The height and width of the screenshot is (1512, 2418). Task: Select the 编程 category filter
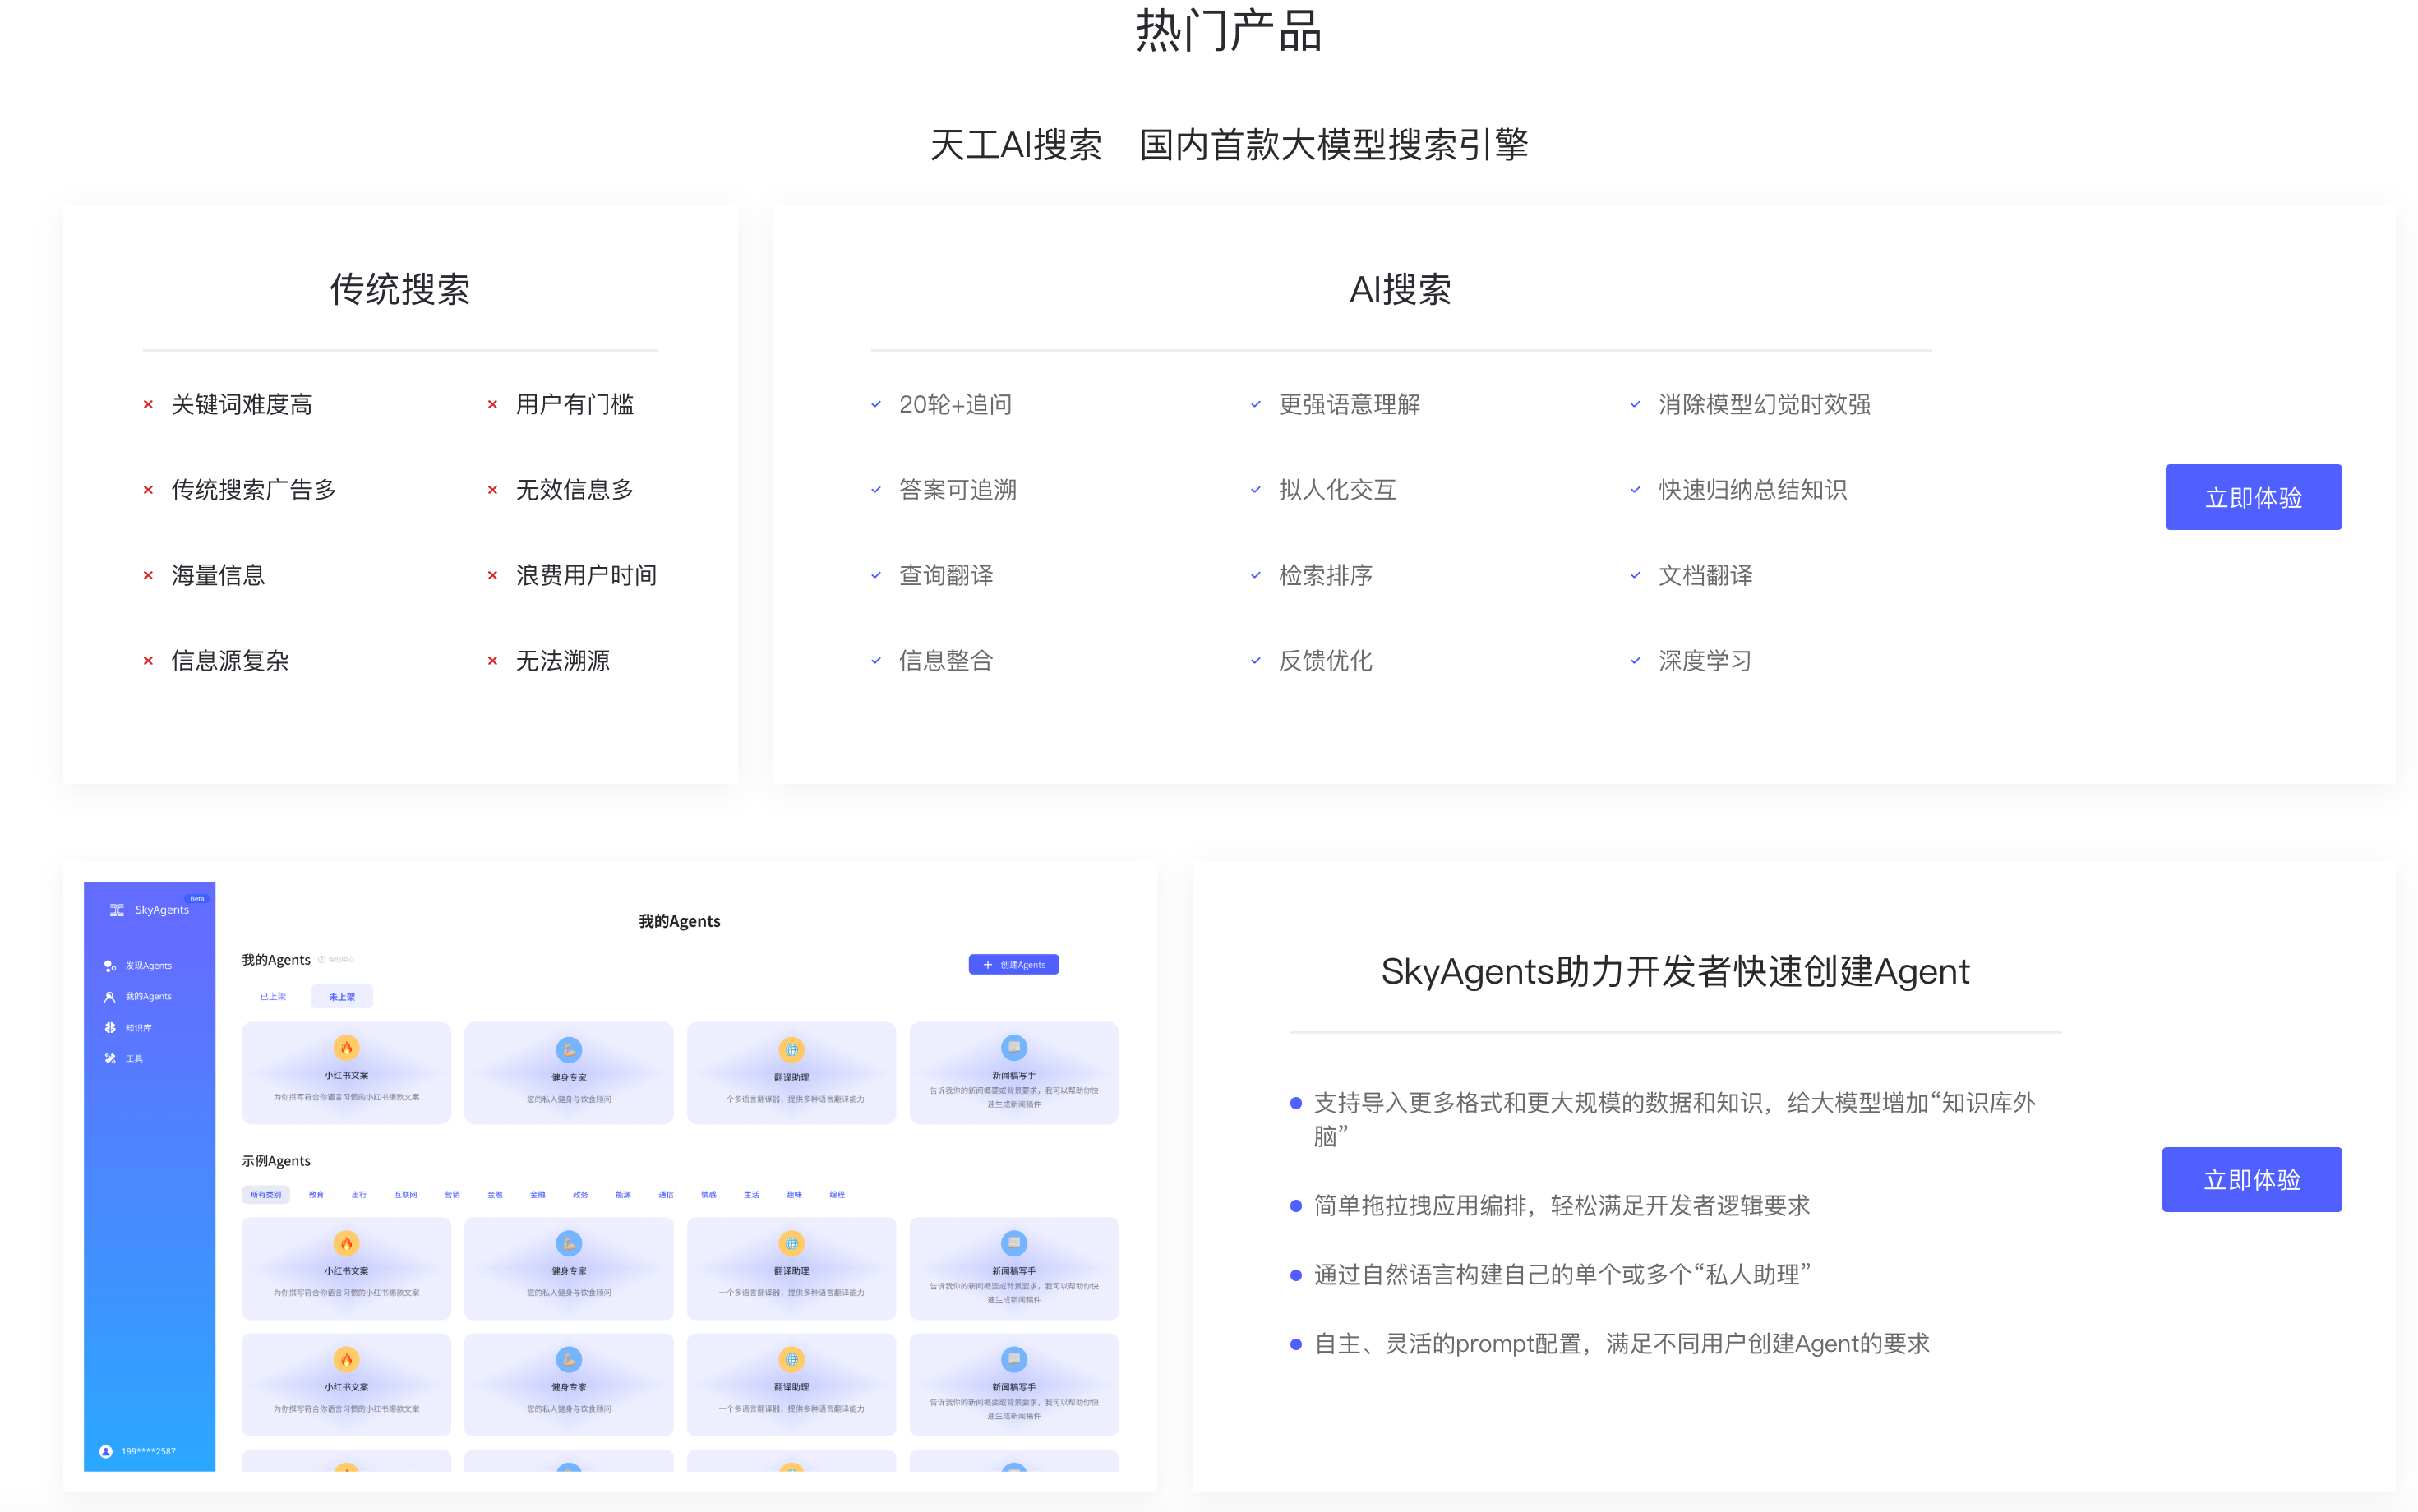click(837, 1195)
